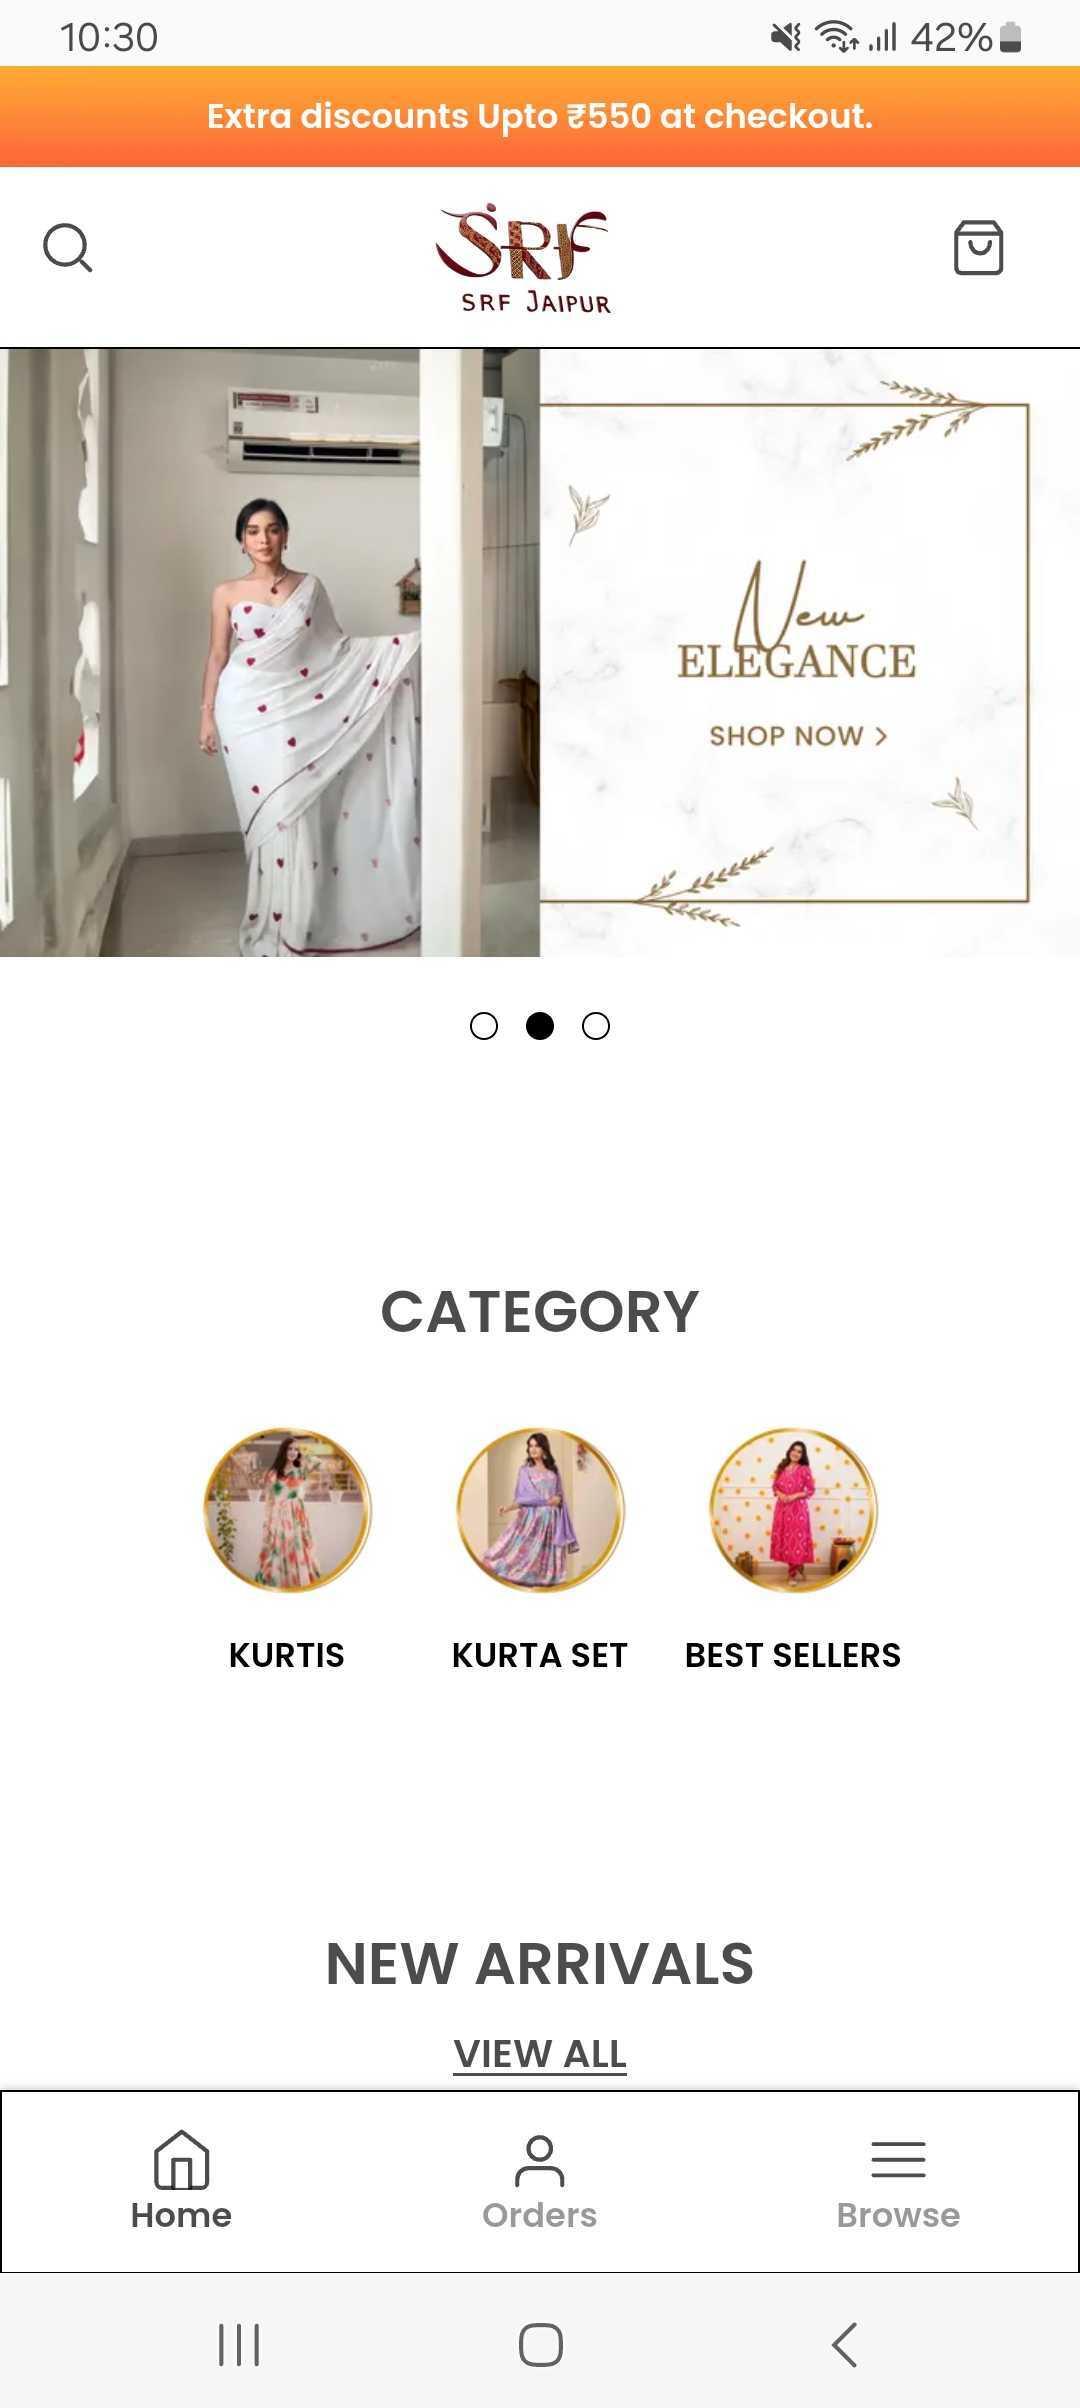Open View All new arrivals link
The width and height of the screenshot is (1080, 2408).
pyautogui.click(x=540, y=2054)
